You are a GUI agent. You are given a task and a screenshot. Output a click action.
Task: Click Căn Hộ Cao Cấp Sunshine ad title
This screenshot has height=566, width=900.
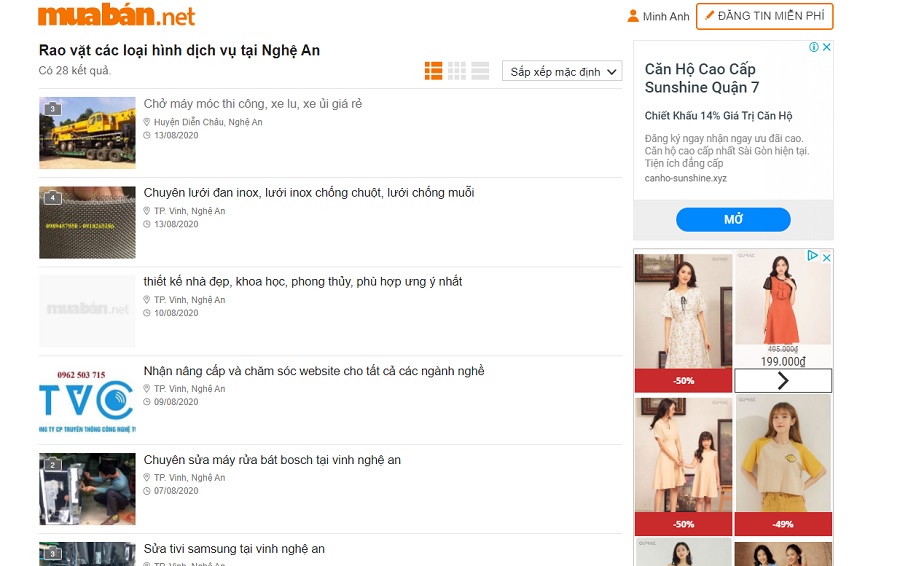pos(701,78)
